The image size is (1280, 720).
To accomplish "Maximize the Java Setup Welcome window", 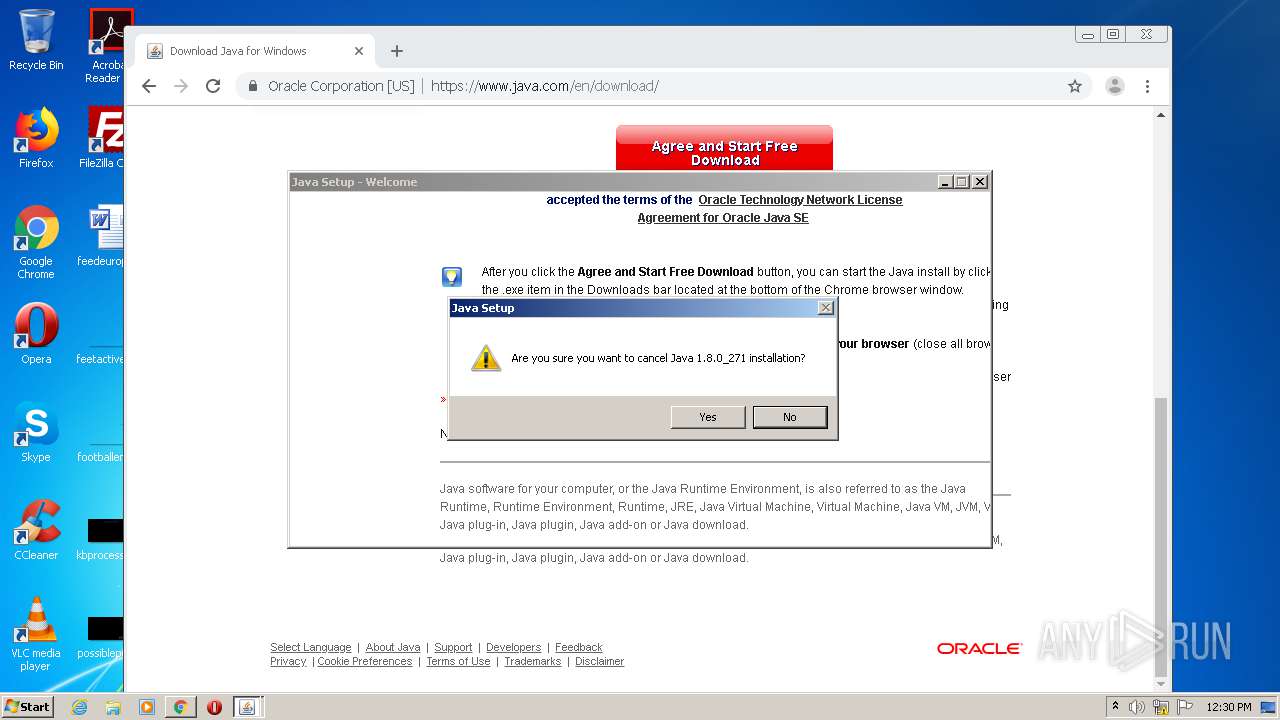I will pyautogui.click(x=962, y=182).
